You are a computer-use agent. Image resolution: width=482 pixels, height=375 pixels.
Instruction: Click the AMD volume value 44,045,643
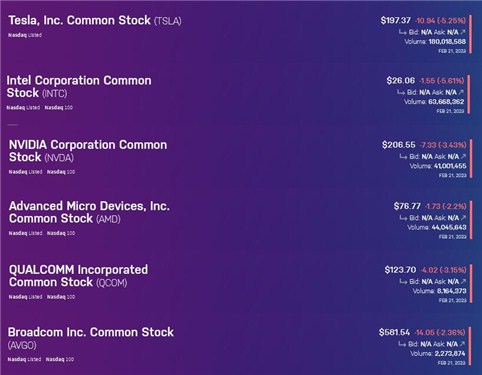(449, 228)
